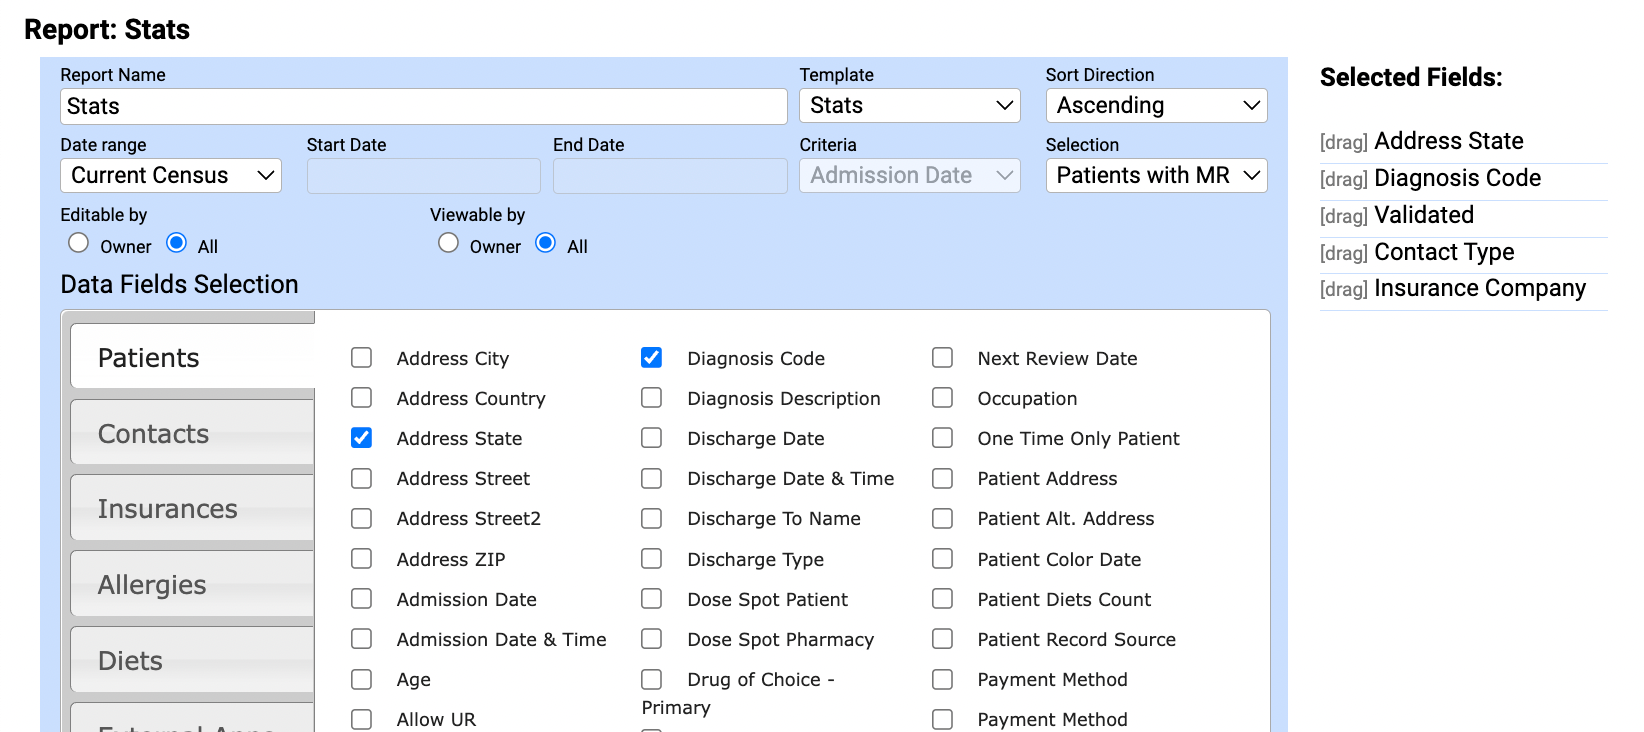Select Owner under Editable by

tap(78, 243)
